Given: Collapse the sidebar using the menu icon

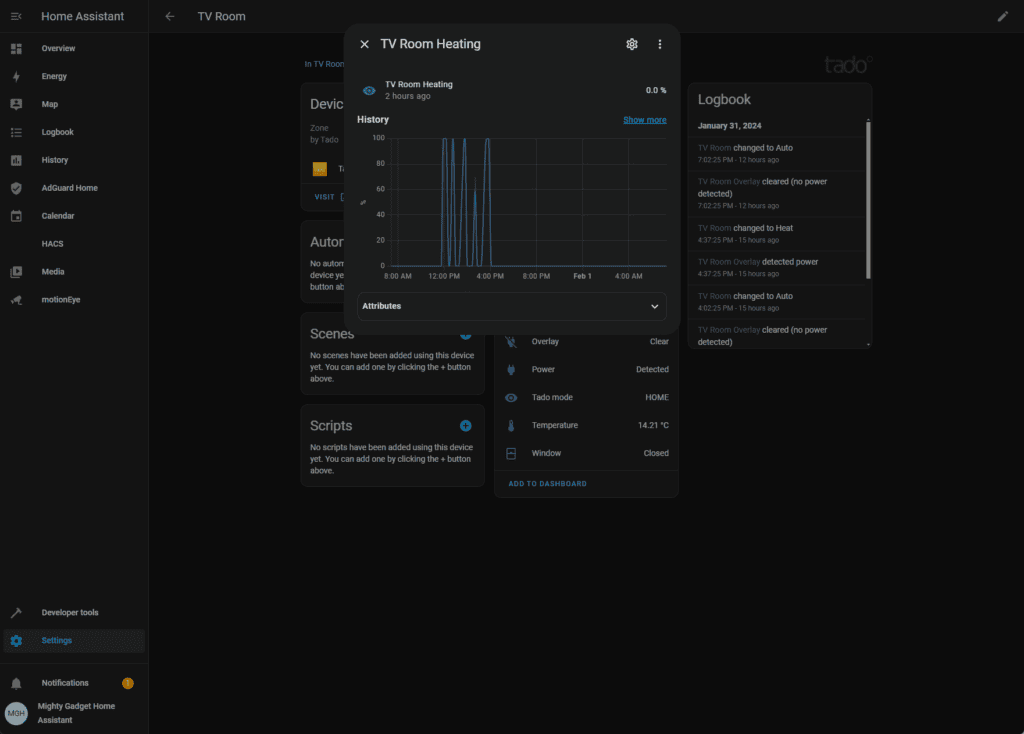Looking at the screenshot, I should coord(16,16).
